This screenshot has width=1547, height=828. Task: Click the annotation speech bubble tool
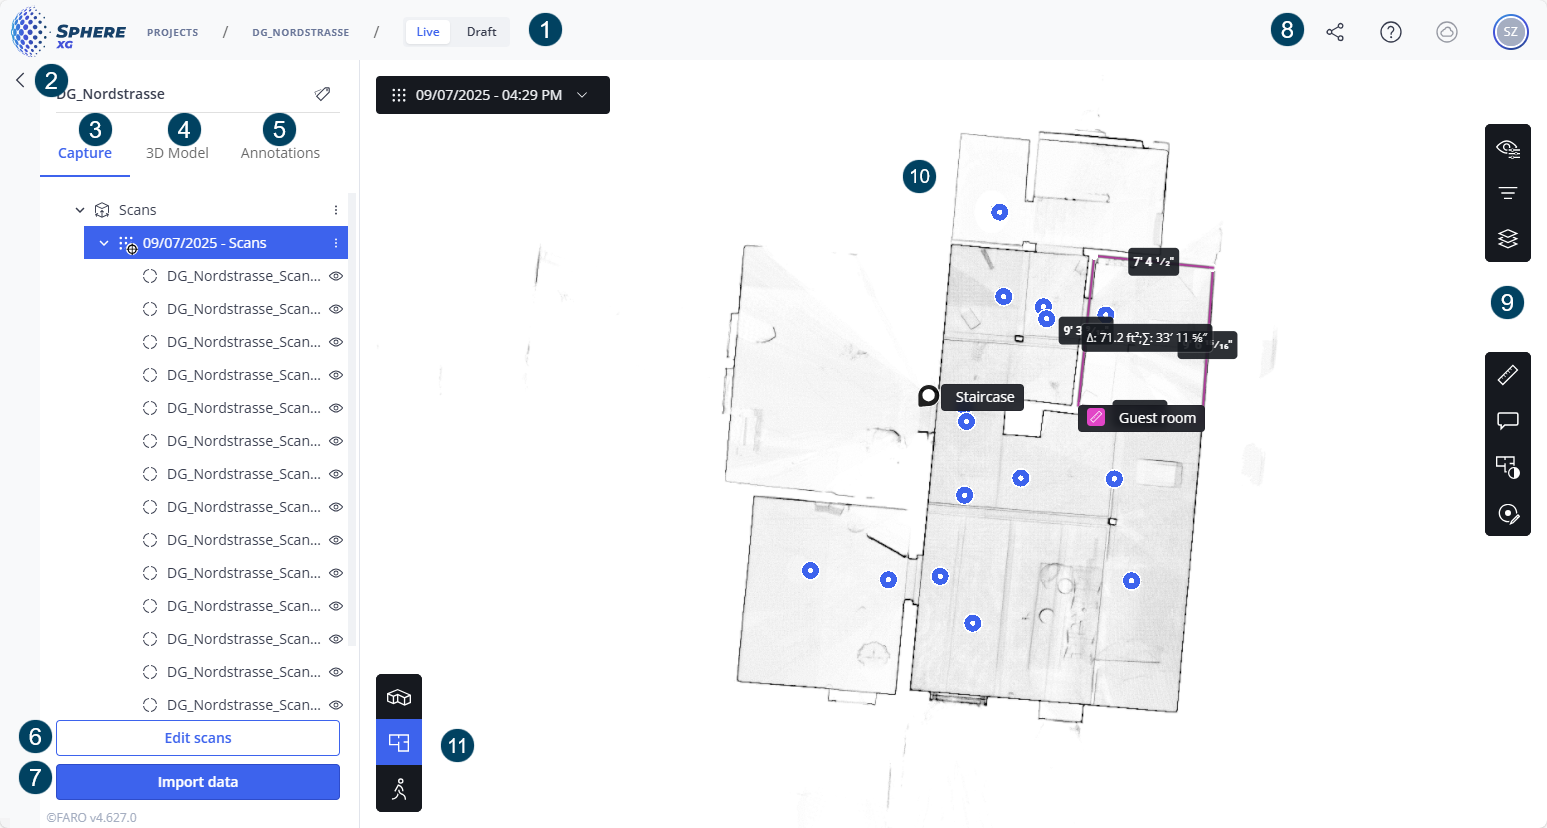[1507, 421]
